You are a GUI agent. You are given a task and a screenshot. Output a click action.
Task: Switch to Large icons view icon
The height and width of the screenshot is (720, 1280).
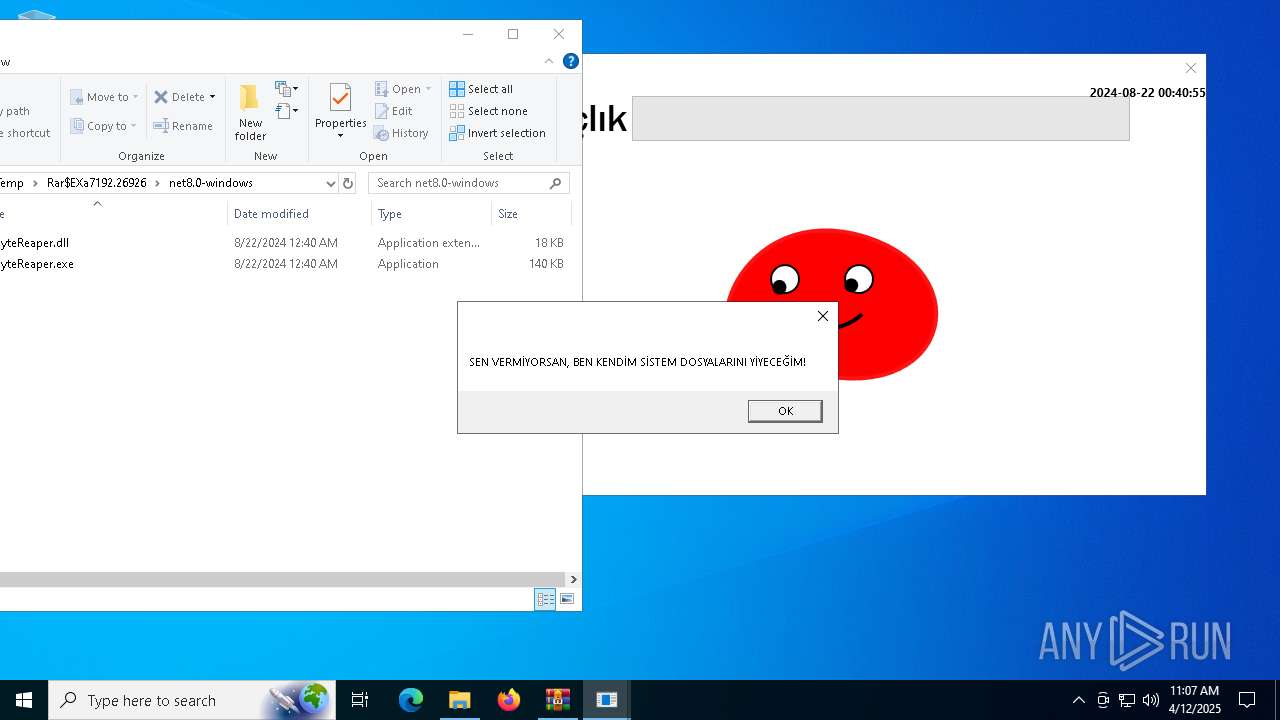tap(567, 599)
